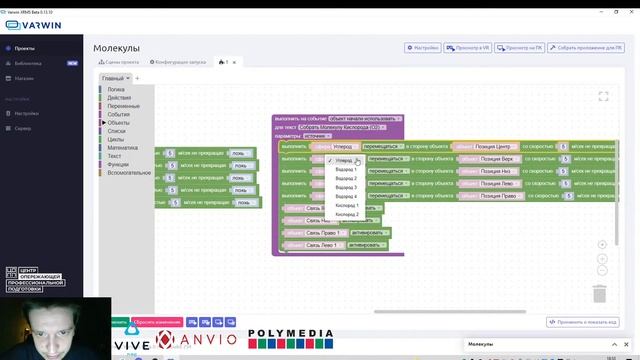Open Действия block category

coord(119,98)
